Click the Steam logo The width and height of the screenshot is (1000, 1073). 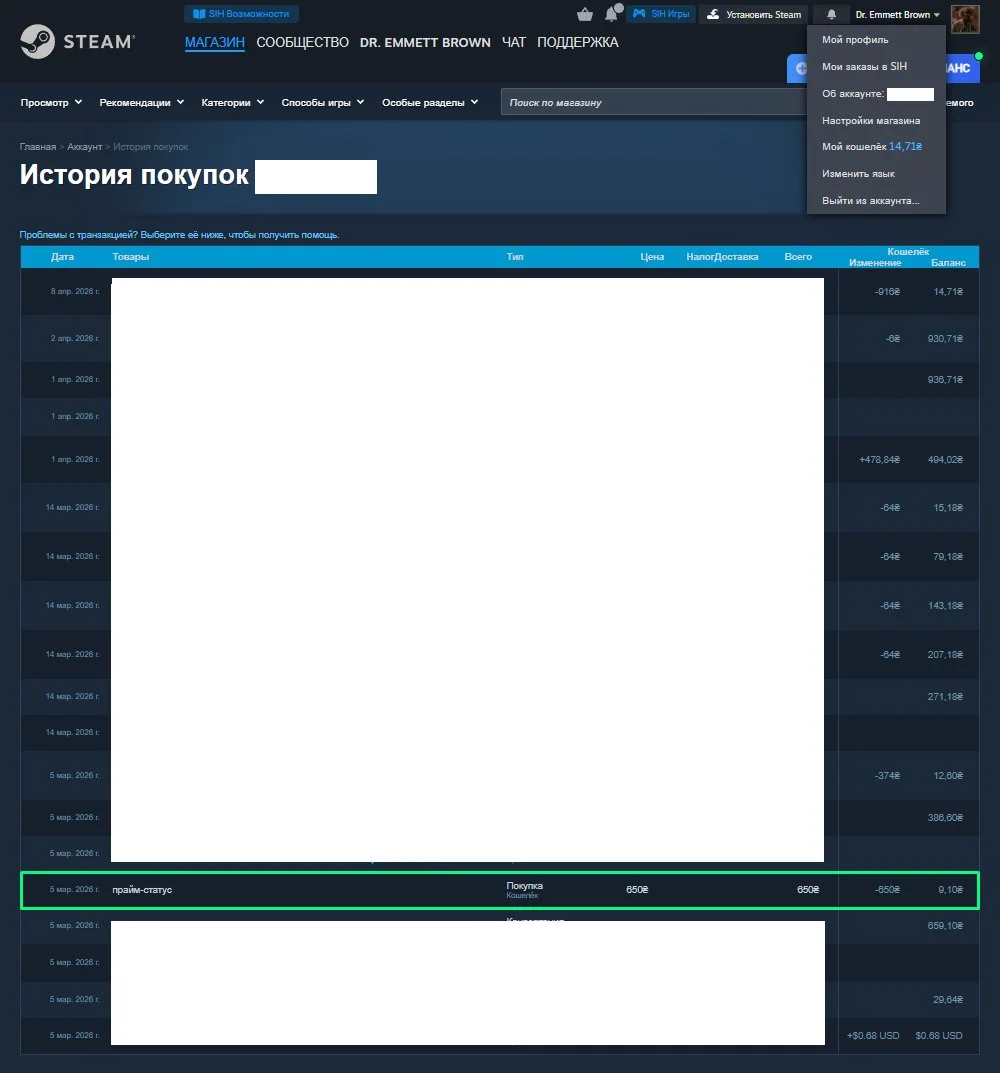77,42
